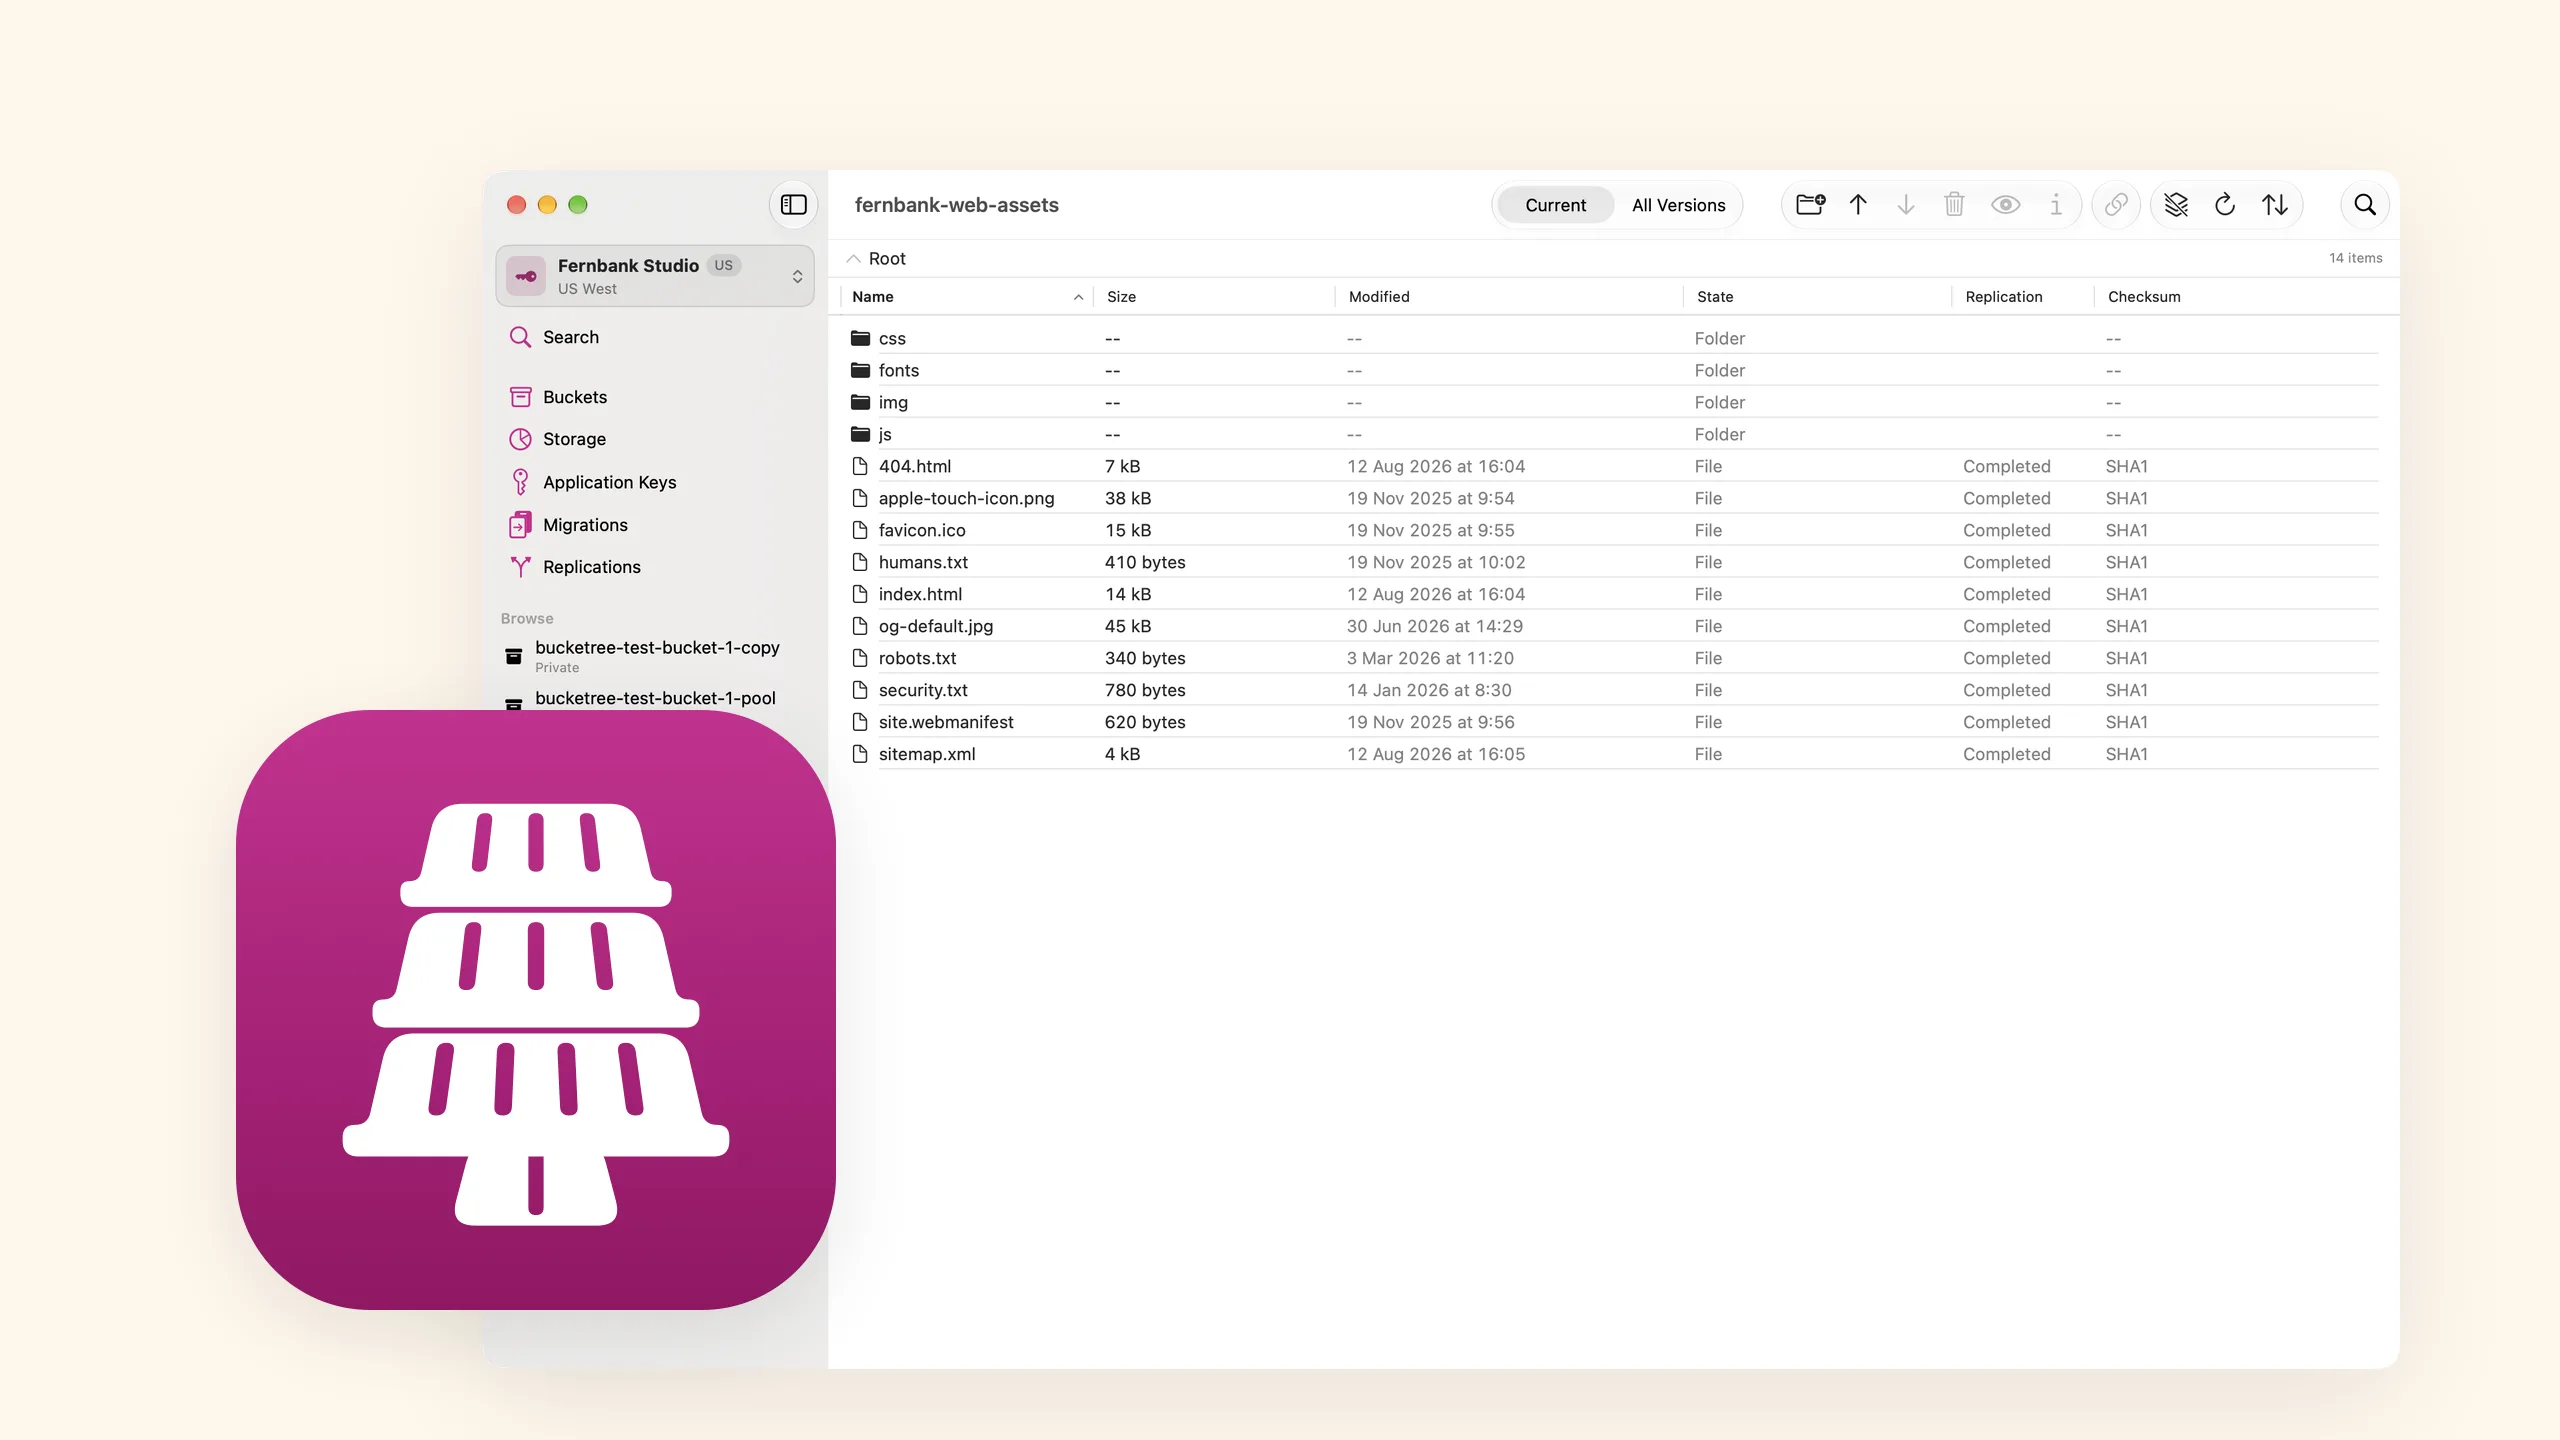Select the site.webmanifest file

[1612, 722]
